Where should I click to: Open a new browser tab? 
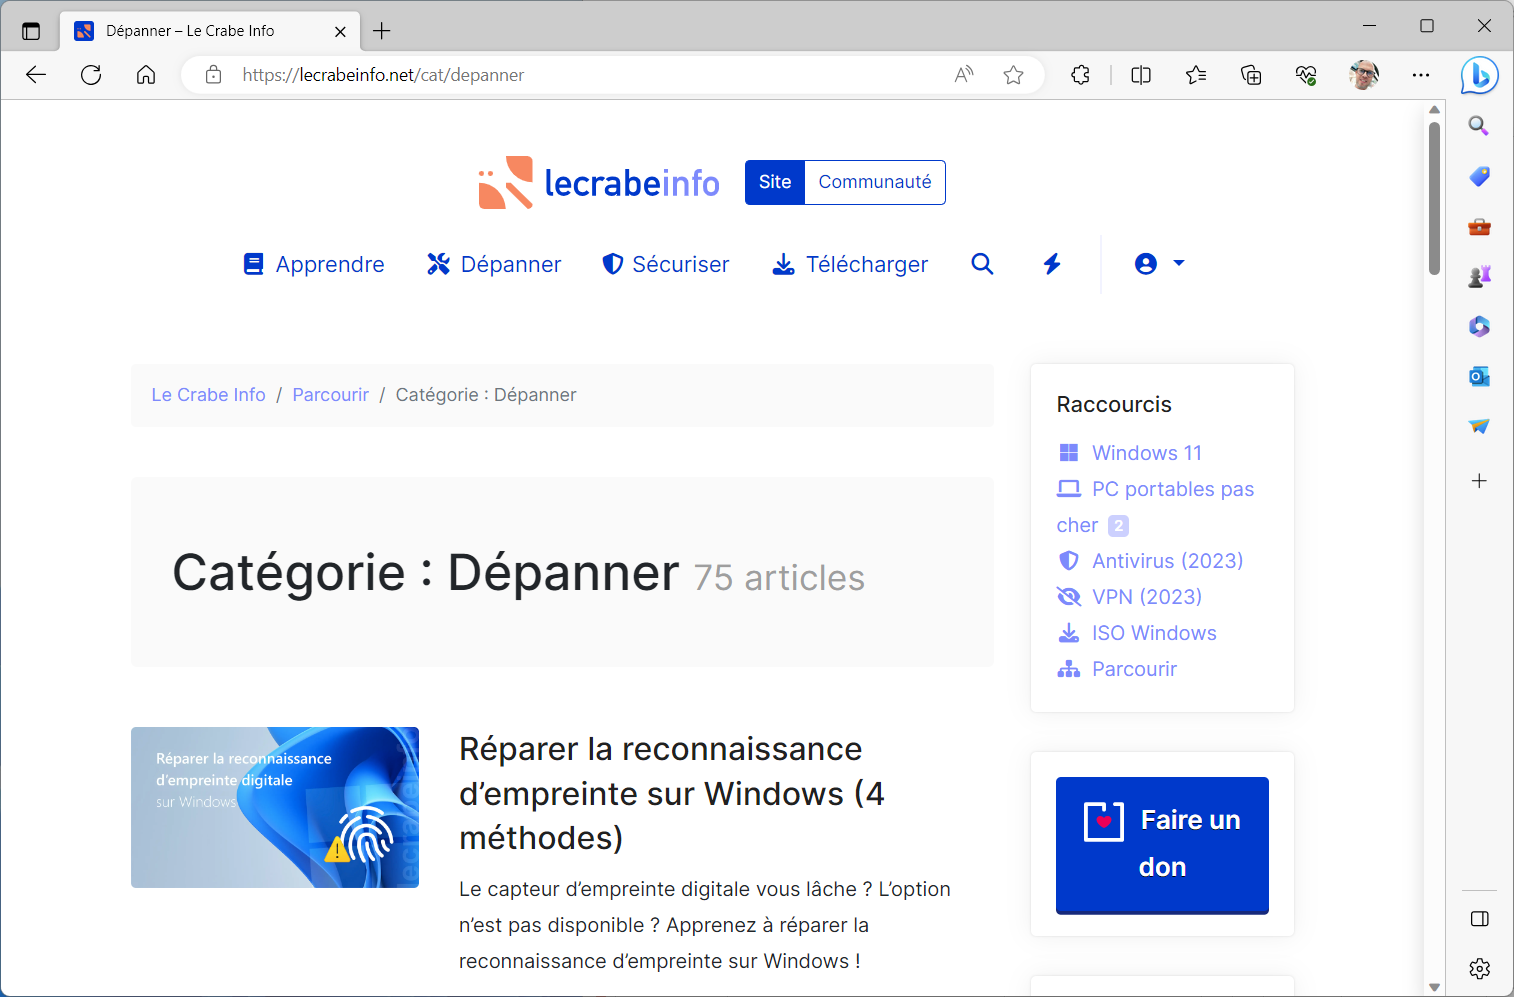(381, 31)
